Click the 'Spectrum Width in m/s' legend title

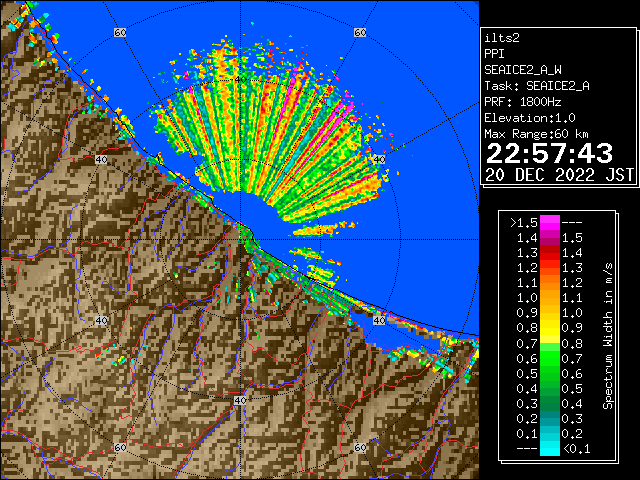pos(608,336)
